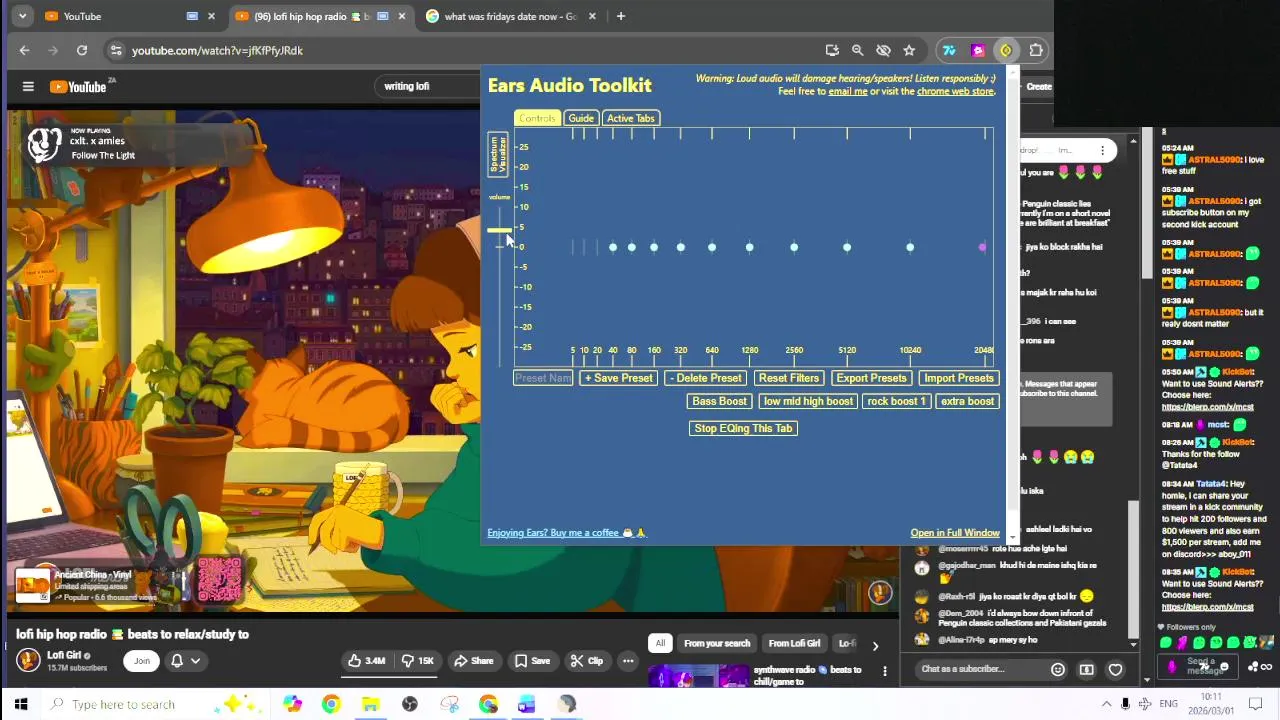The height and width of the screenshot is (720, 1280).
Task: Open the Chrome extensions puzzle menu
Action: pyautogui.click(x=1036, y=50)
